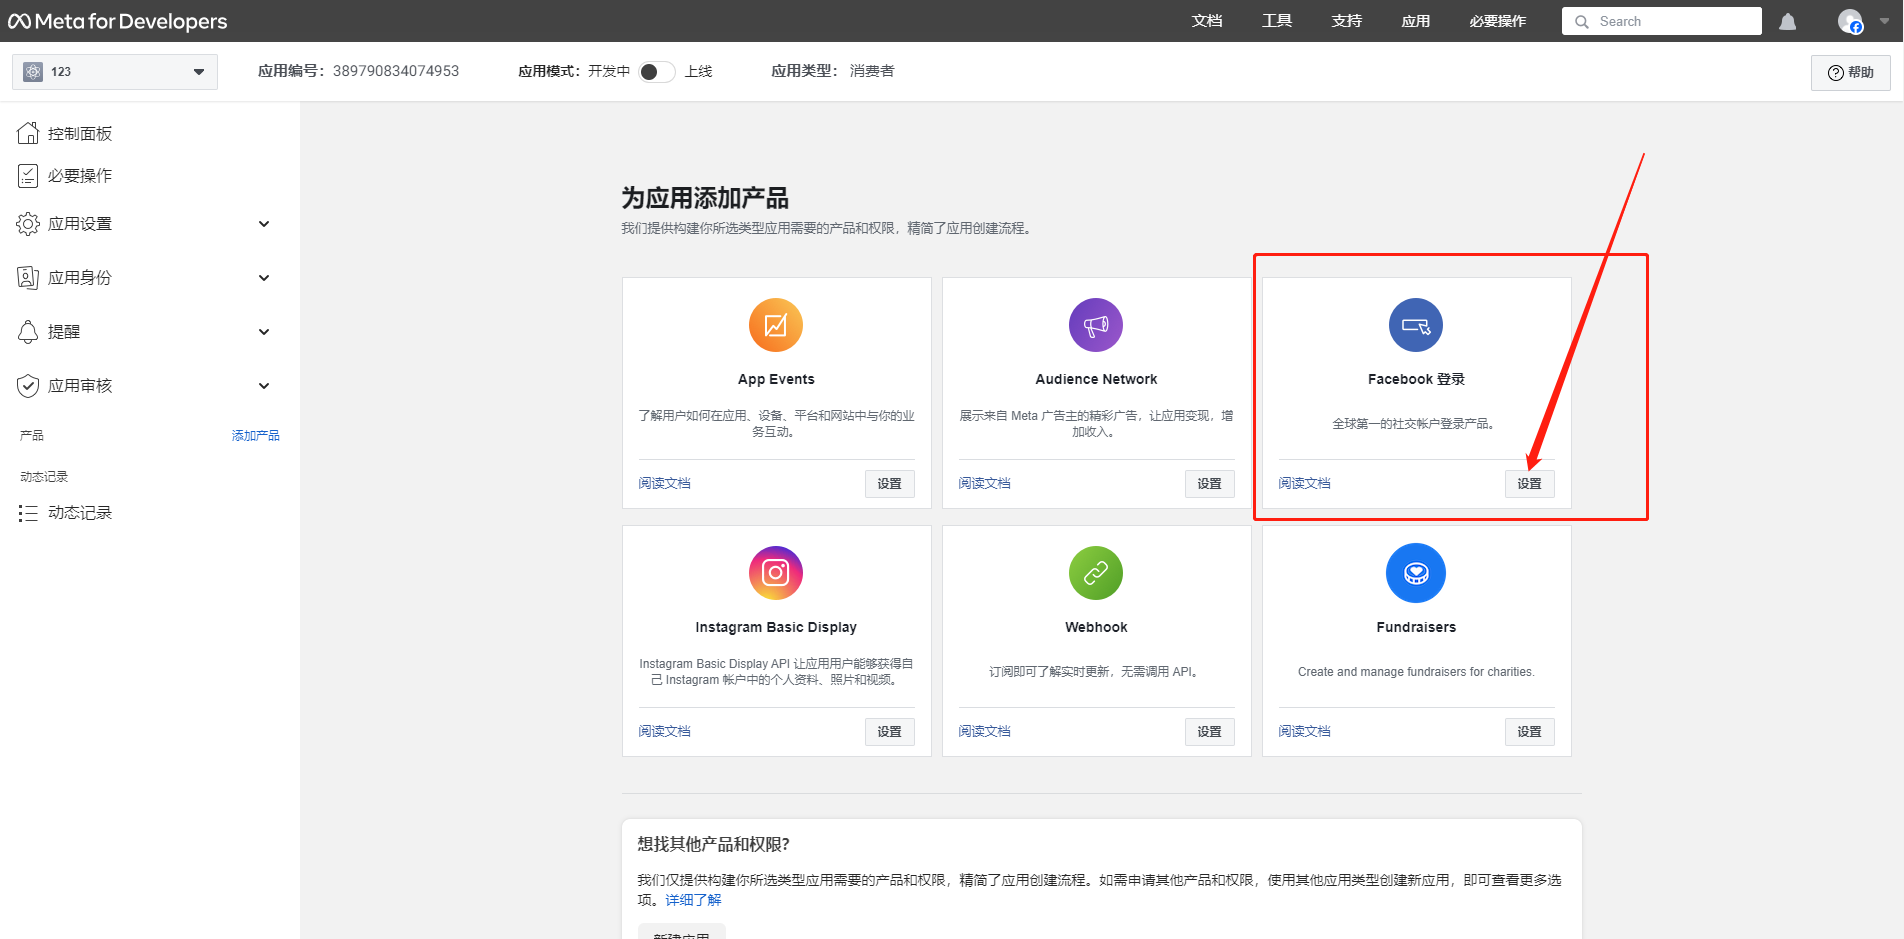Expand the 应用审核 chevron
The image size is (1904, 939).
pyautogui.click(x=264, y=386)
